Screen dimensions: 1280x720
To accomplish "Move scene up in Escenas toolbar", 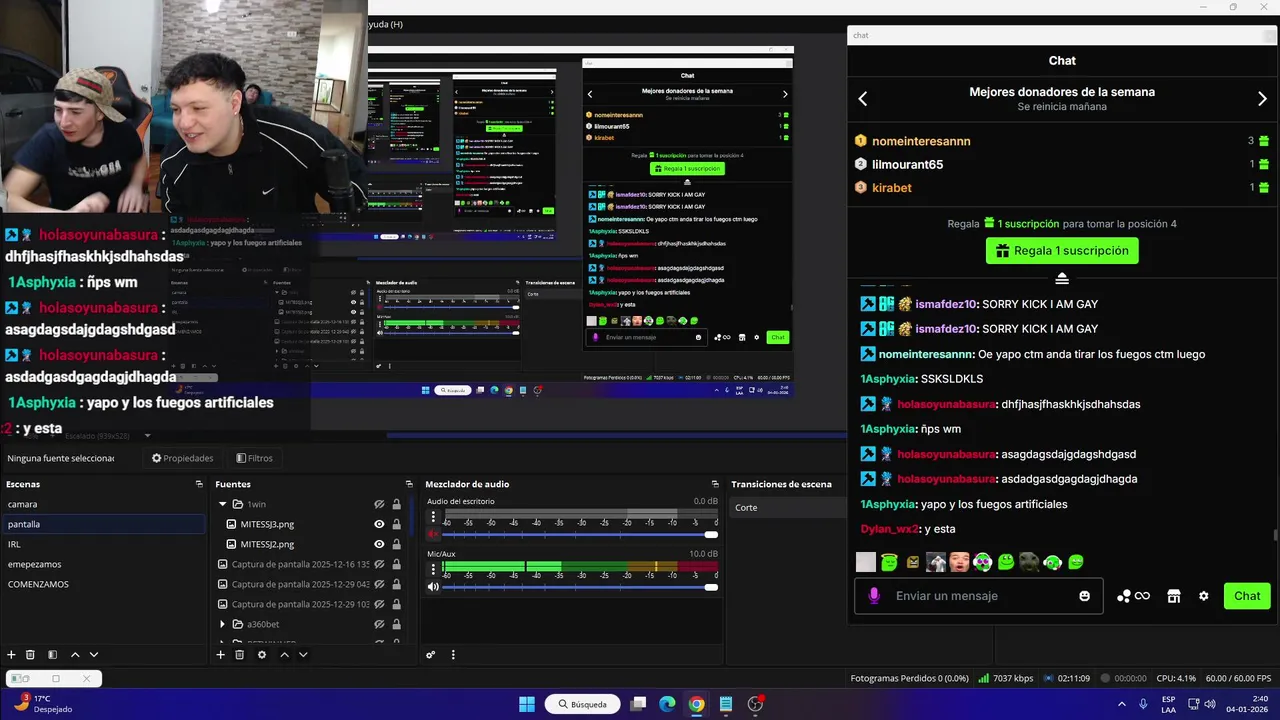I will pyautogui.click(x=75, y=655).
